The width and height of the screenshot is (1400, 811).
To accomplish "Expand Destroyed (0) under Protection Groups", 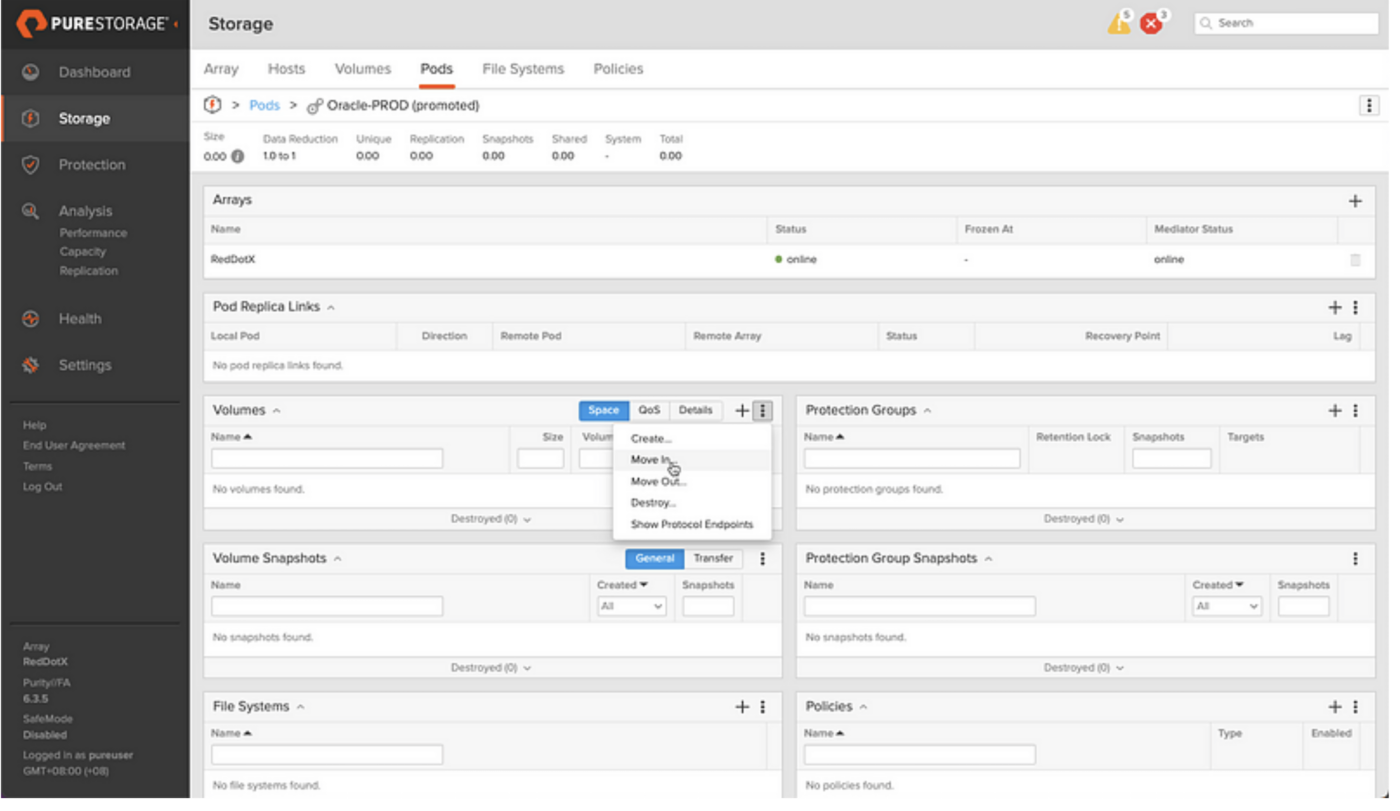I will click(x=1084, y=520).
